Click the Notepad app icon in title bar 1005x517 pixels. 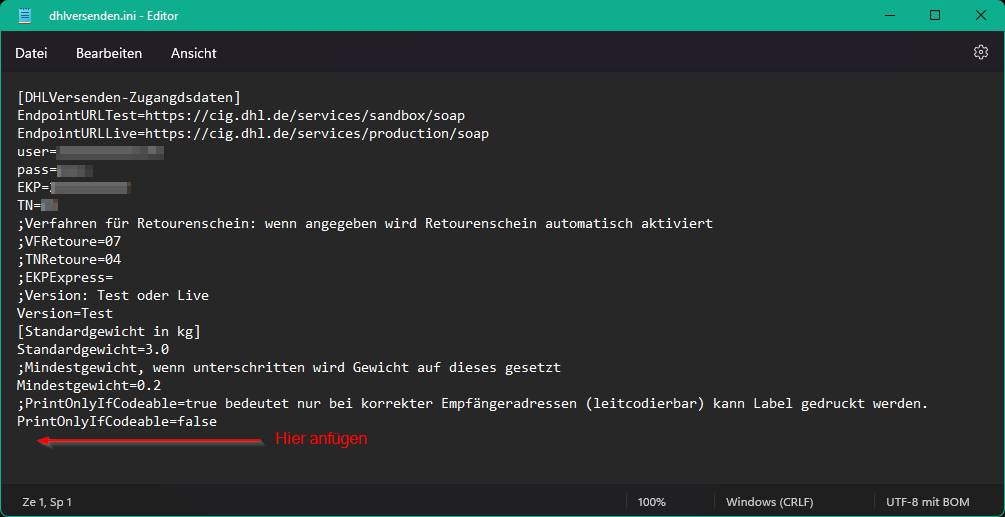coord(26,15)
